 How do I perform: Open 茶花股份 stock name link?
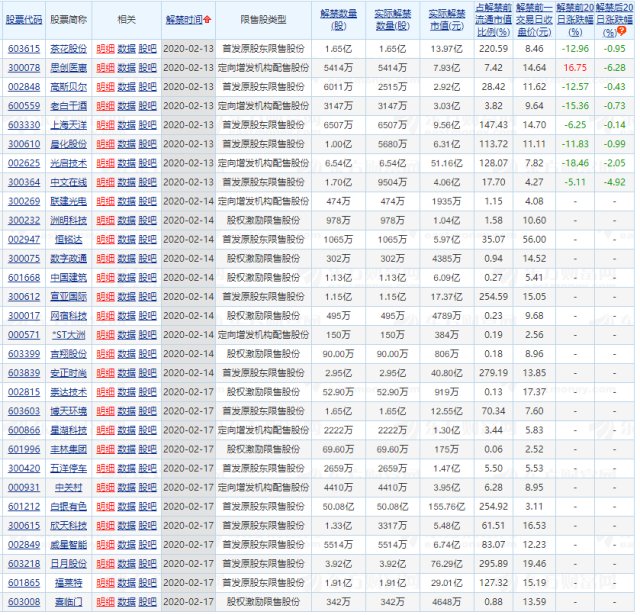69,49
